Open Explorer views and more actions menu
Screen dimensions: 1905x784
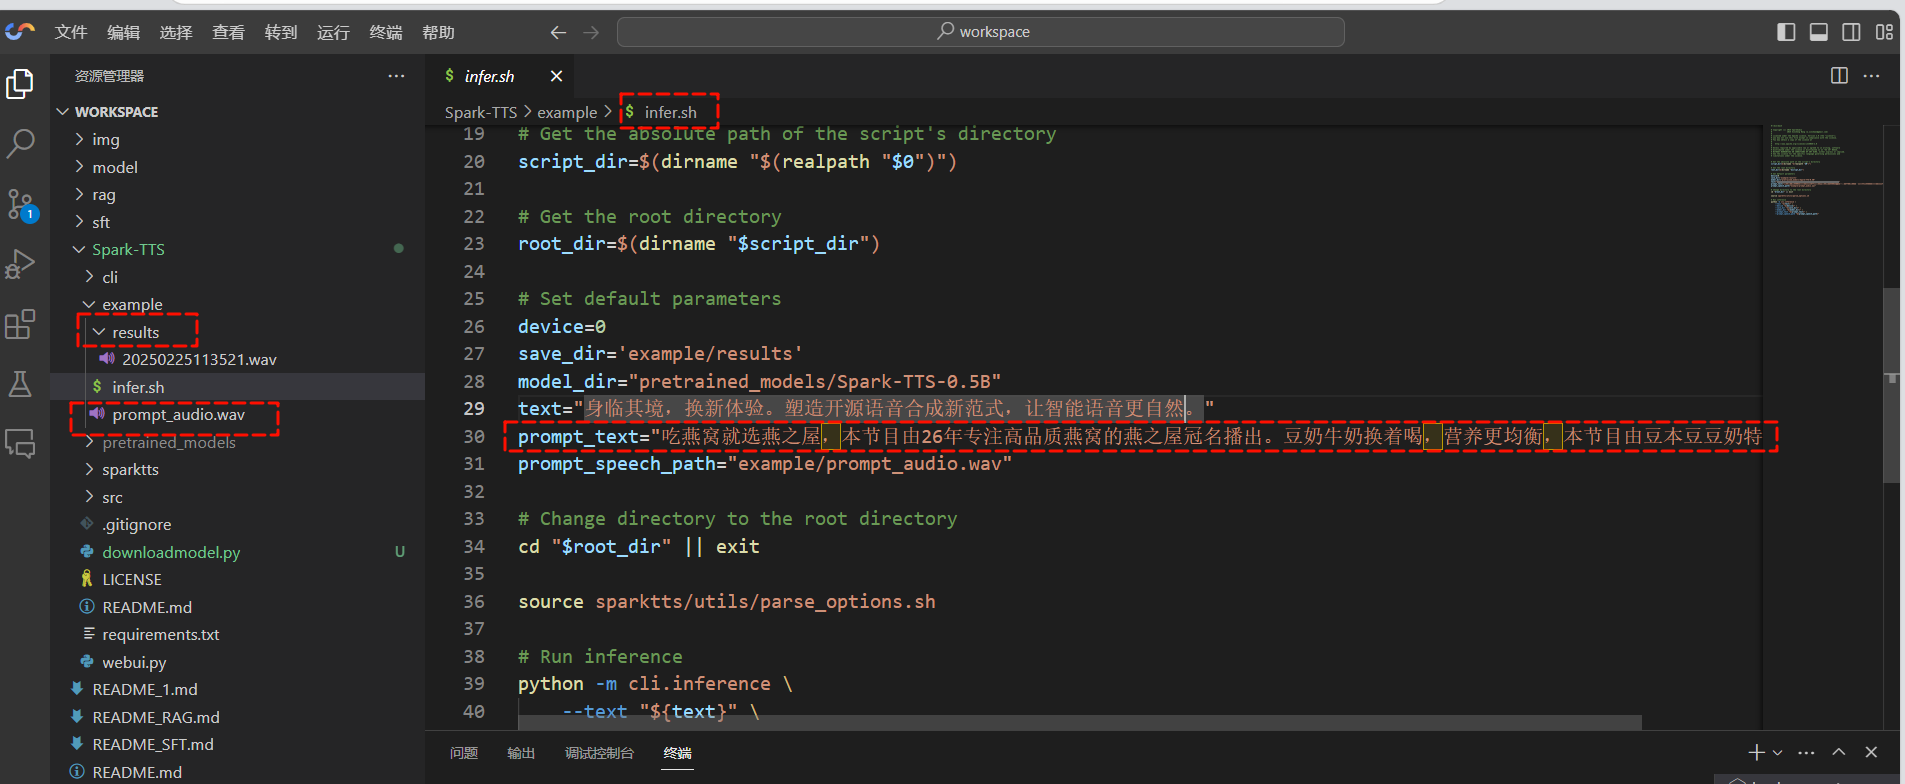click(396, 76)
